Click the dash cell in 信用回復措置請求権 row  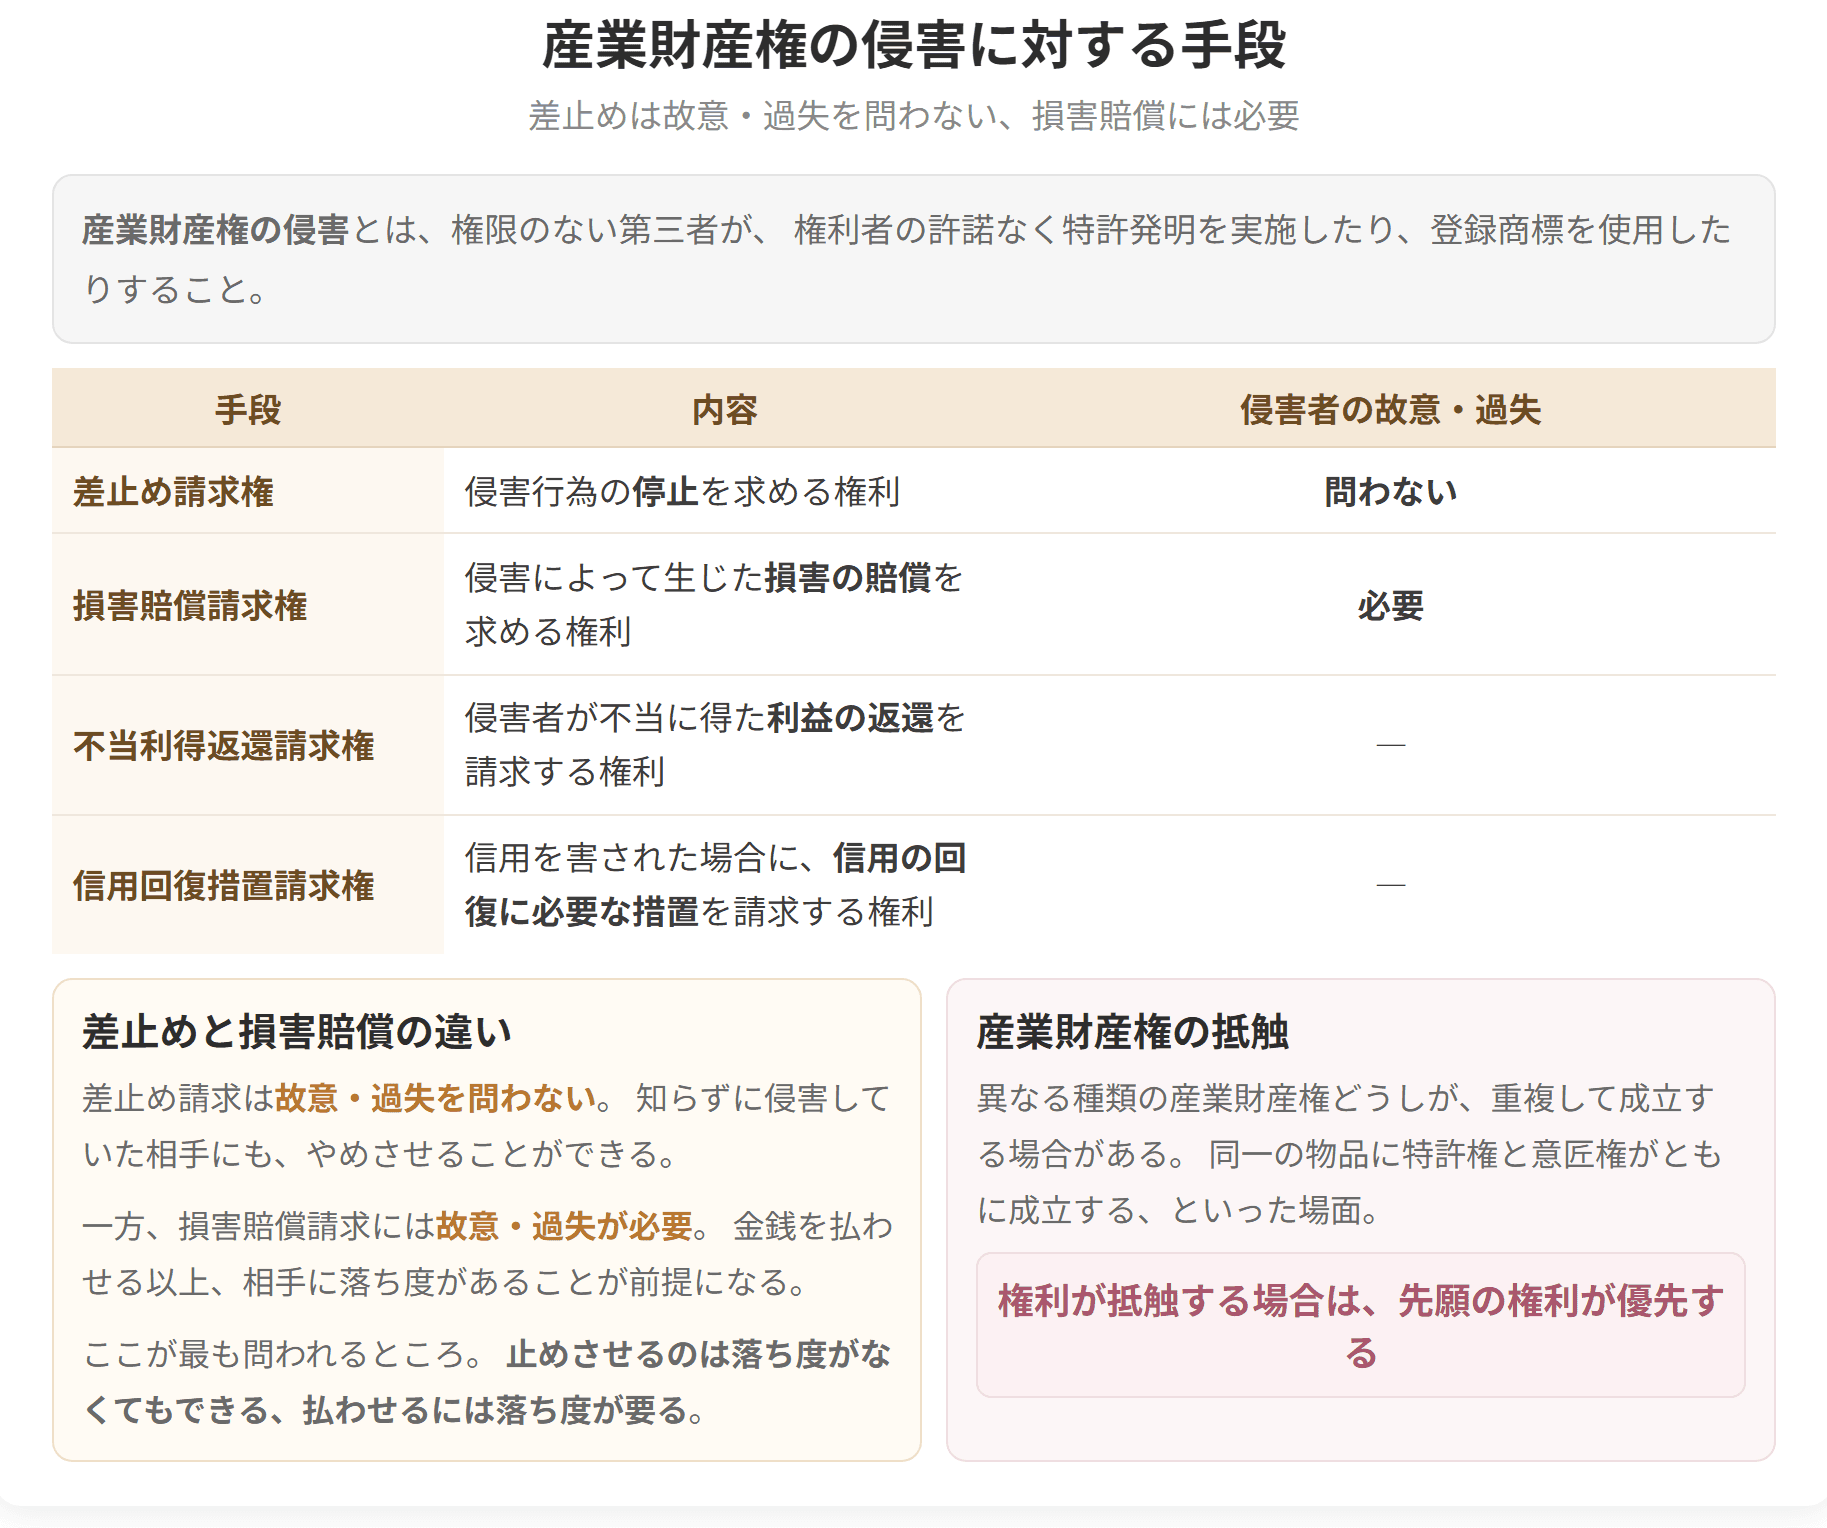(x=1390, y=885)
